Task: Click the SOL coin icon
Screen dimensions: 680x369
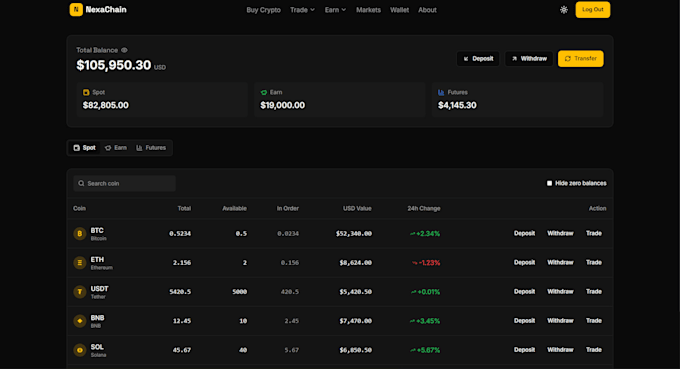Action: pyautogui.click(x=79, y=350)
